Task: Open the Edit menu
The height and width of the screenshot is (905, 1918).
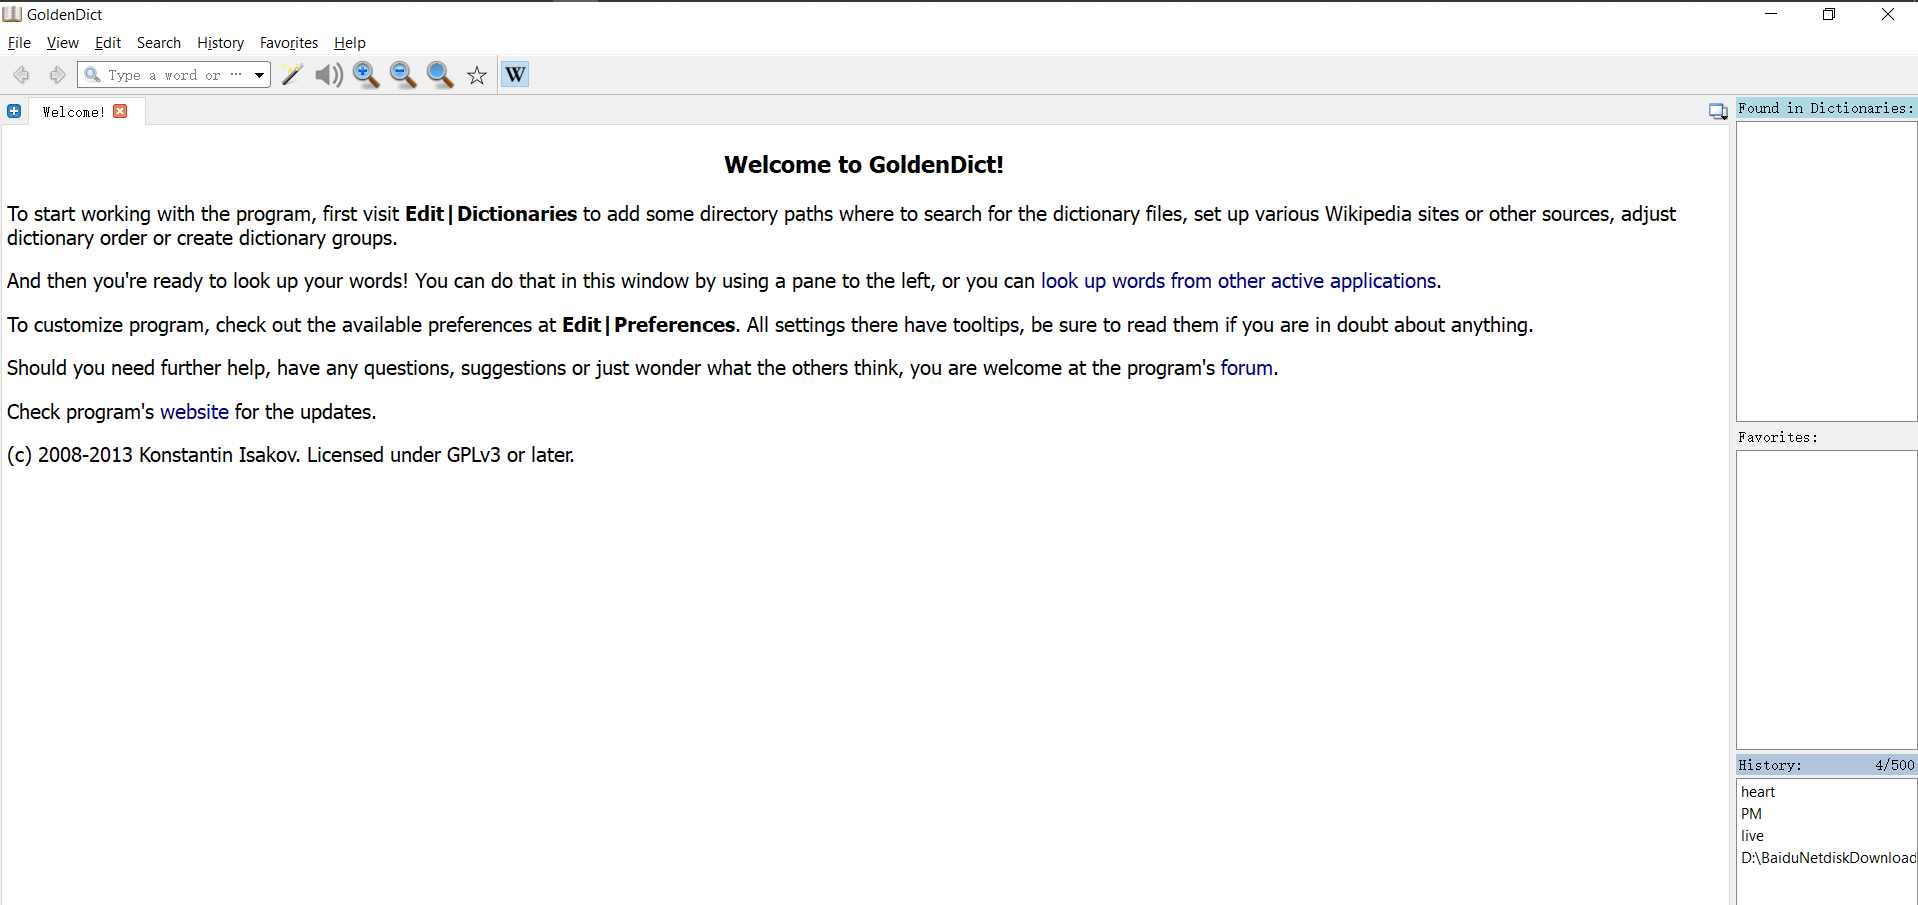Action: pos(108,43)
